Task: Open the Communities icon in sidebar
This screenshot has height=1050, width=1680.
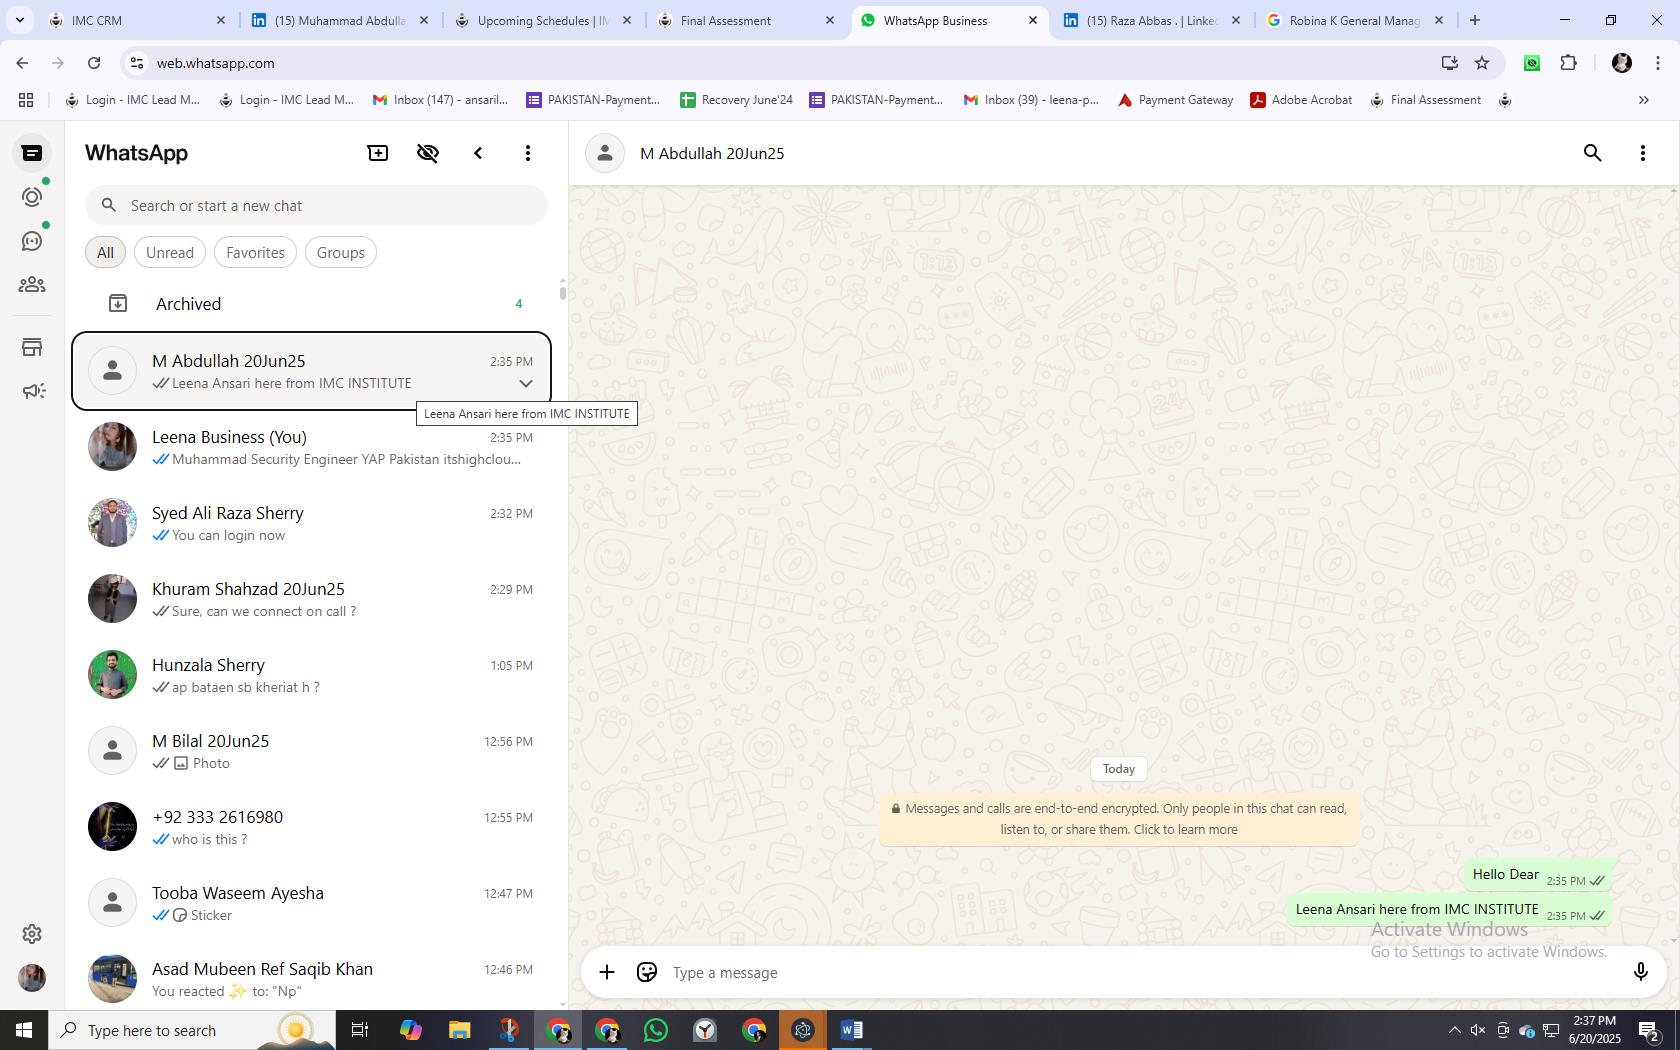Action: coord(32,285)
